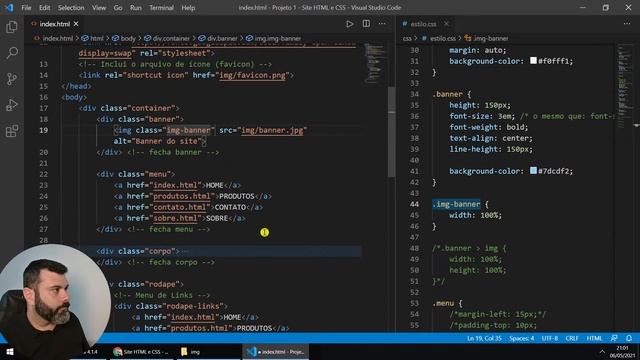Screen dimensions: 640x360
Task: Select the div.banner breadcrumb item
Action: [222, 38]
